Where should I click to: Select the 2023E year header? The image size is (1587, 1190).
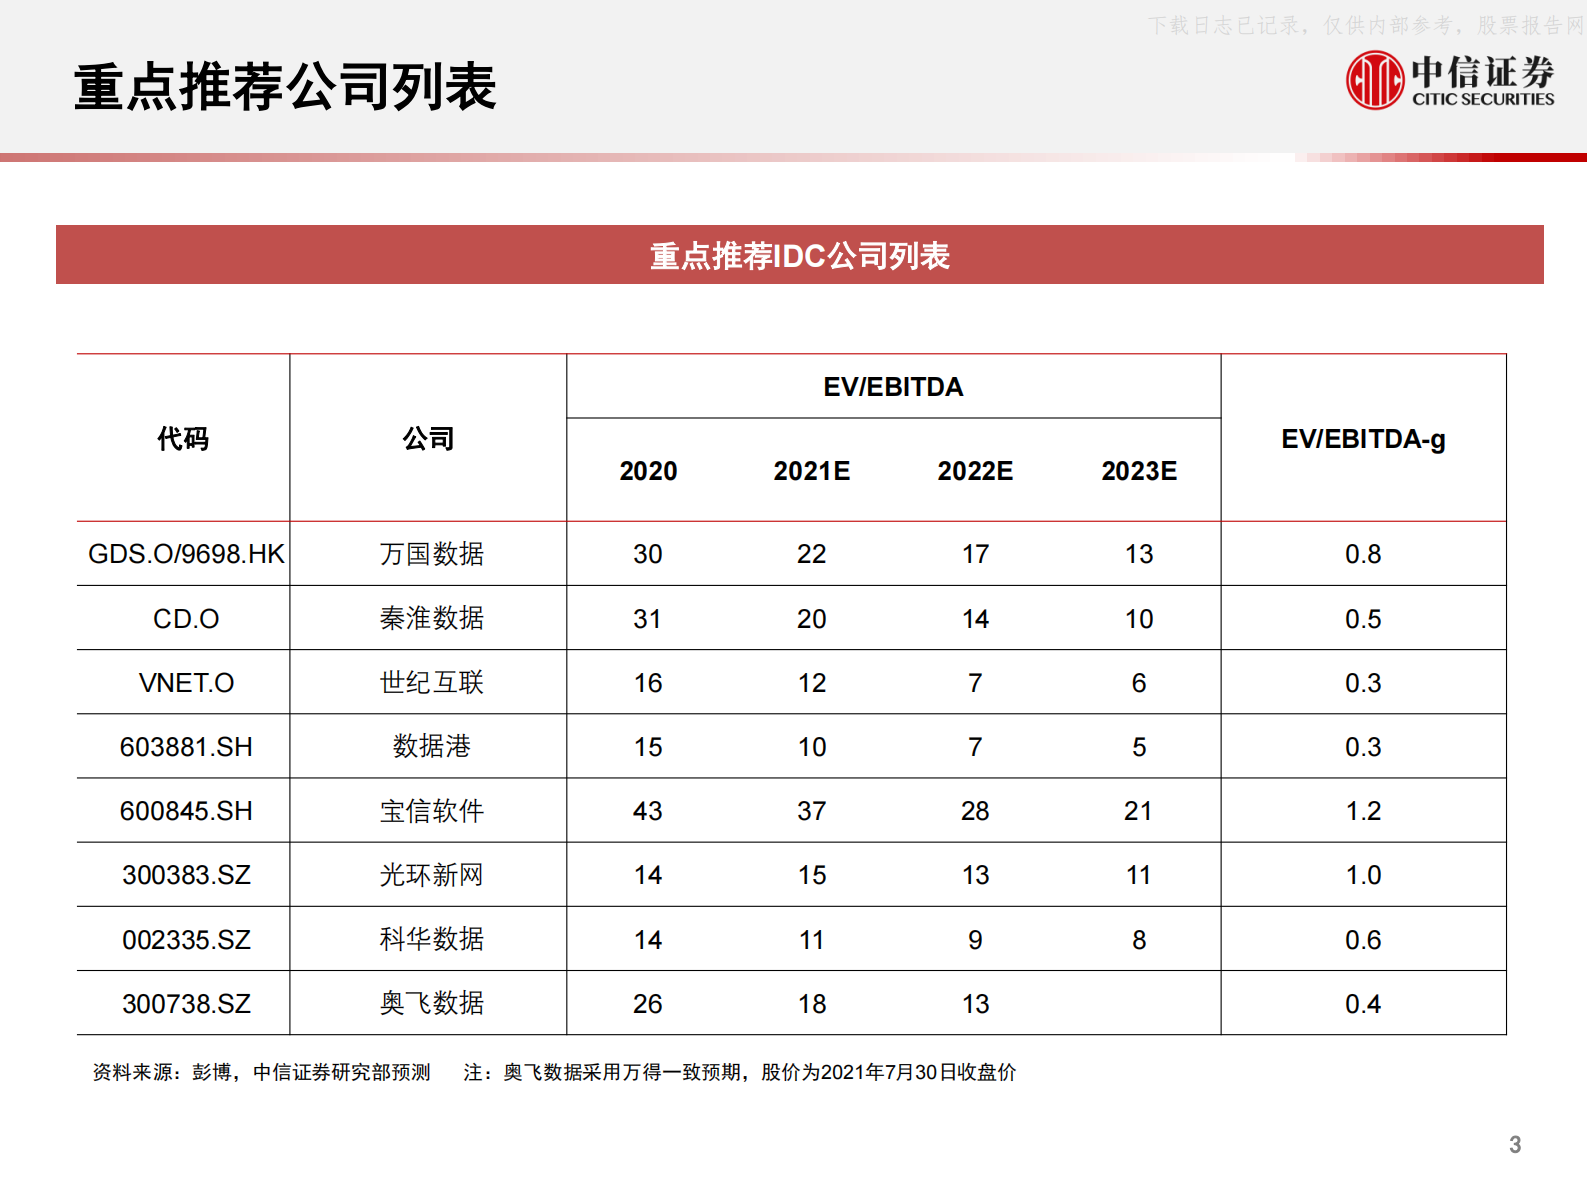click(1139, 471)
